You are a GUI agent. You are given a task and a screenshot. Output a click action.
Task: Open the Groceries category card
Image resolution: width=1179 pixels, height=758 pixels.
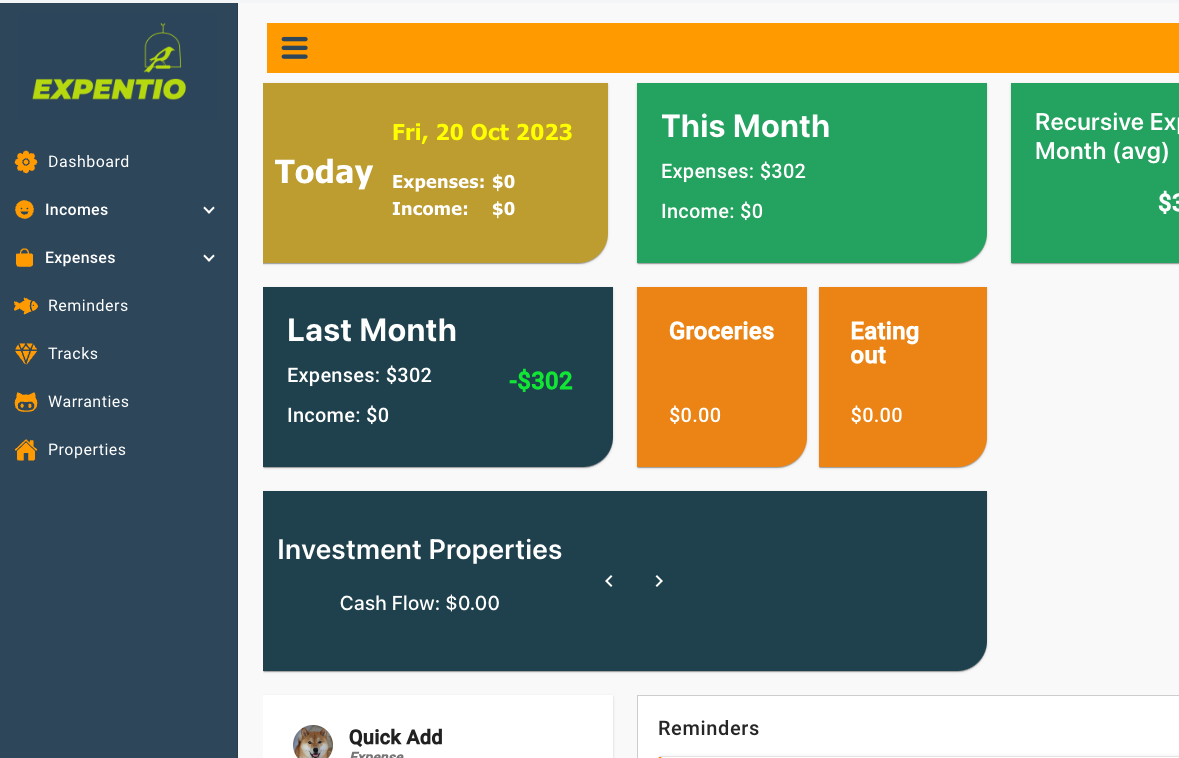pos(722,377)
